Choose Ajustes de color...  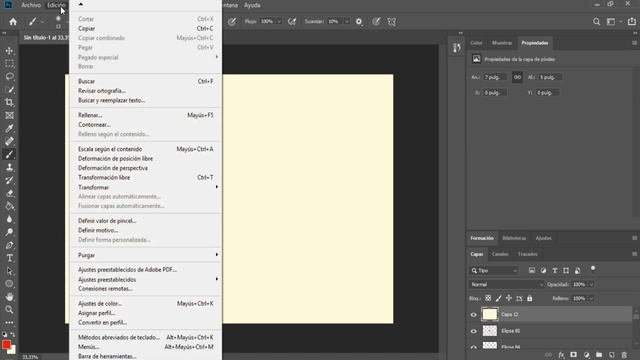pos(146,303)
